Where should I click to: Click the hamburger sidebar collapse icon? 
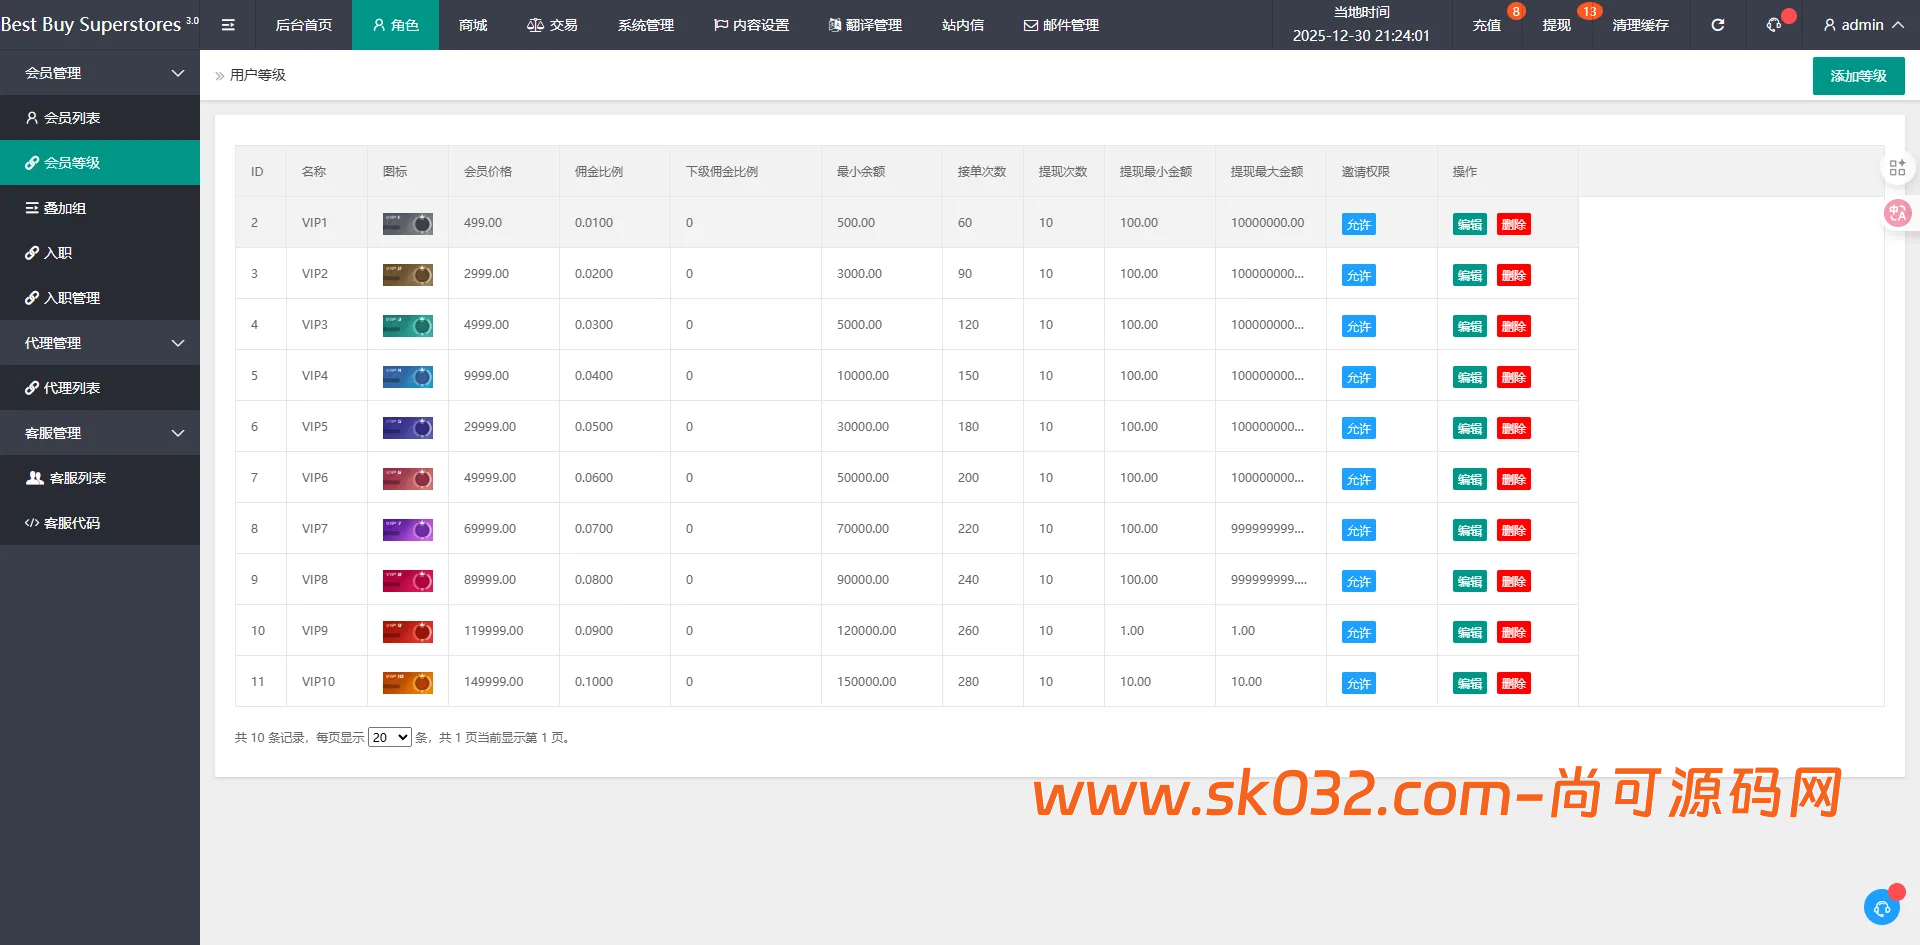(228, 25)
